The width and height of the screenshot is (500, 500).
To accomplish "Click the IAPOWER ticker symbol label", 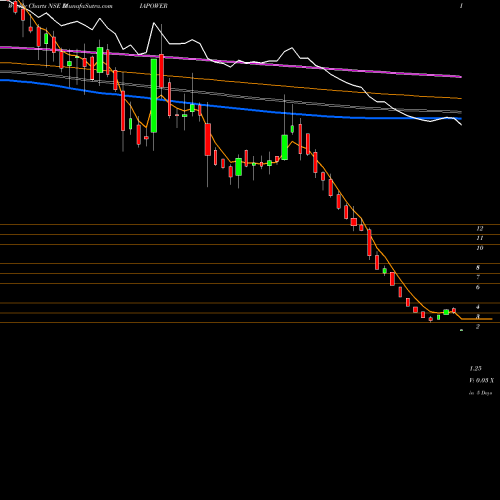I will tap(154, 6).
